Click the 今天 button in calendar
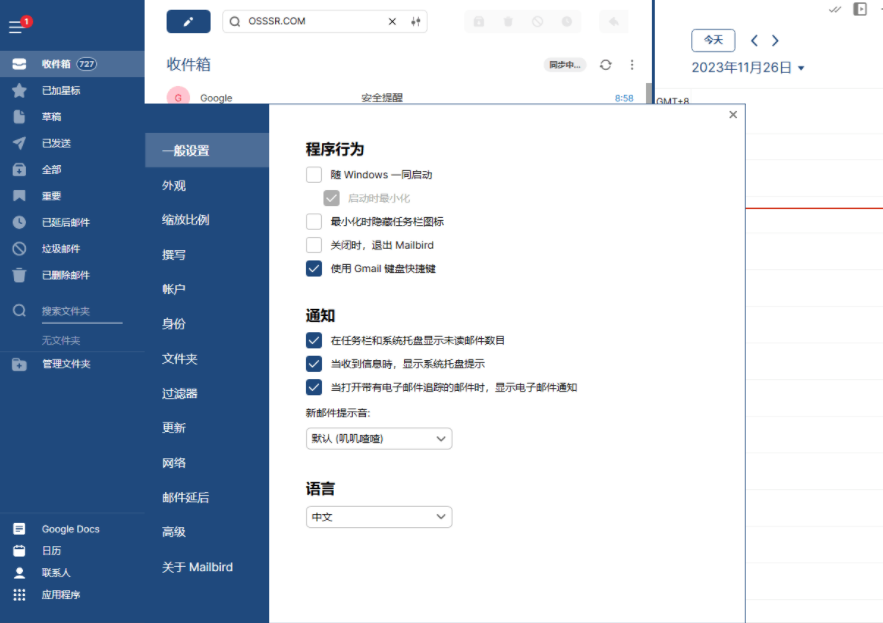This screenshot has width=883, height=623. (713, 40)
